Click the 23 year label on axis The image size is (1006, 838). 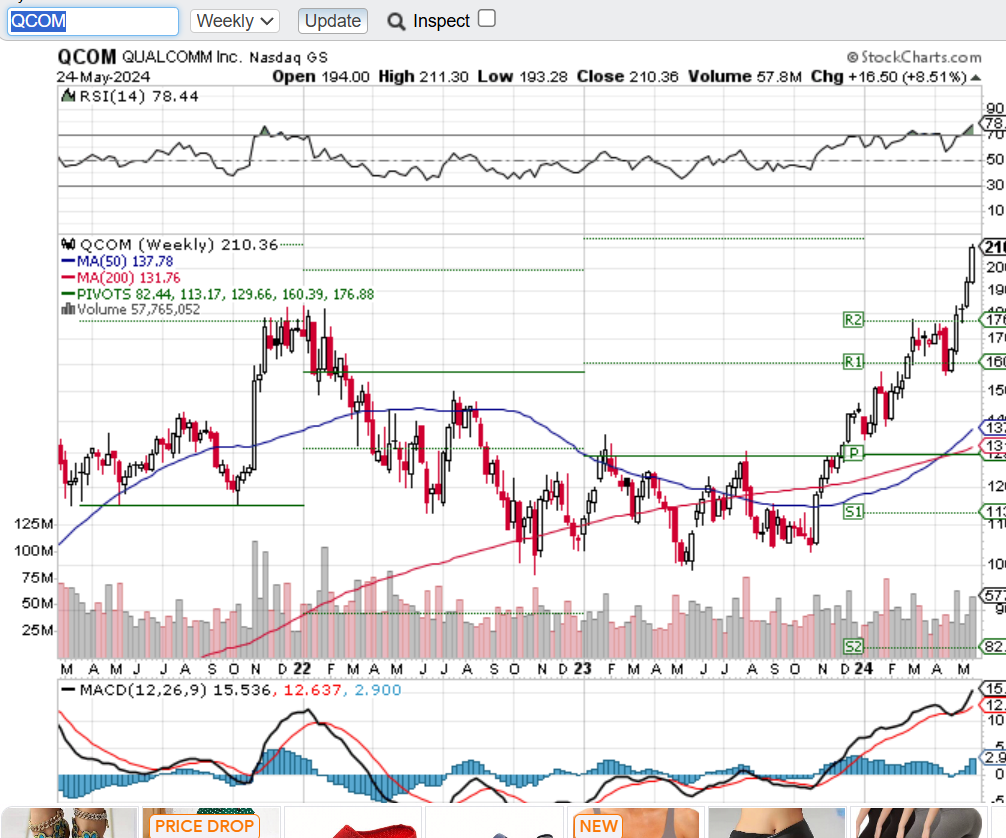(x=583, y=669)
